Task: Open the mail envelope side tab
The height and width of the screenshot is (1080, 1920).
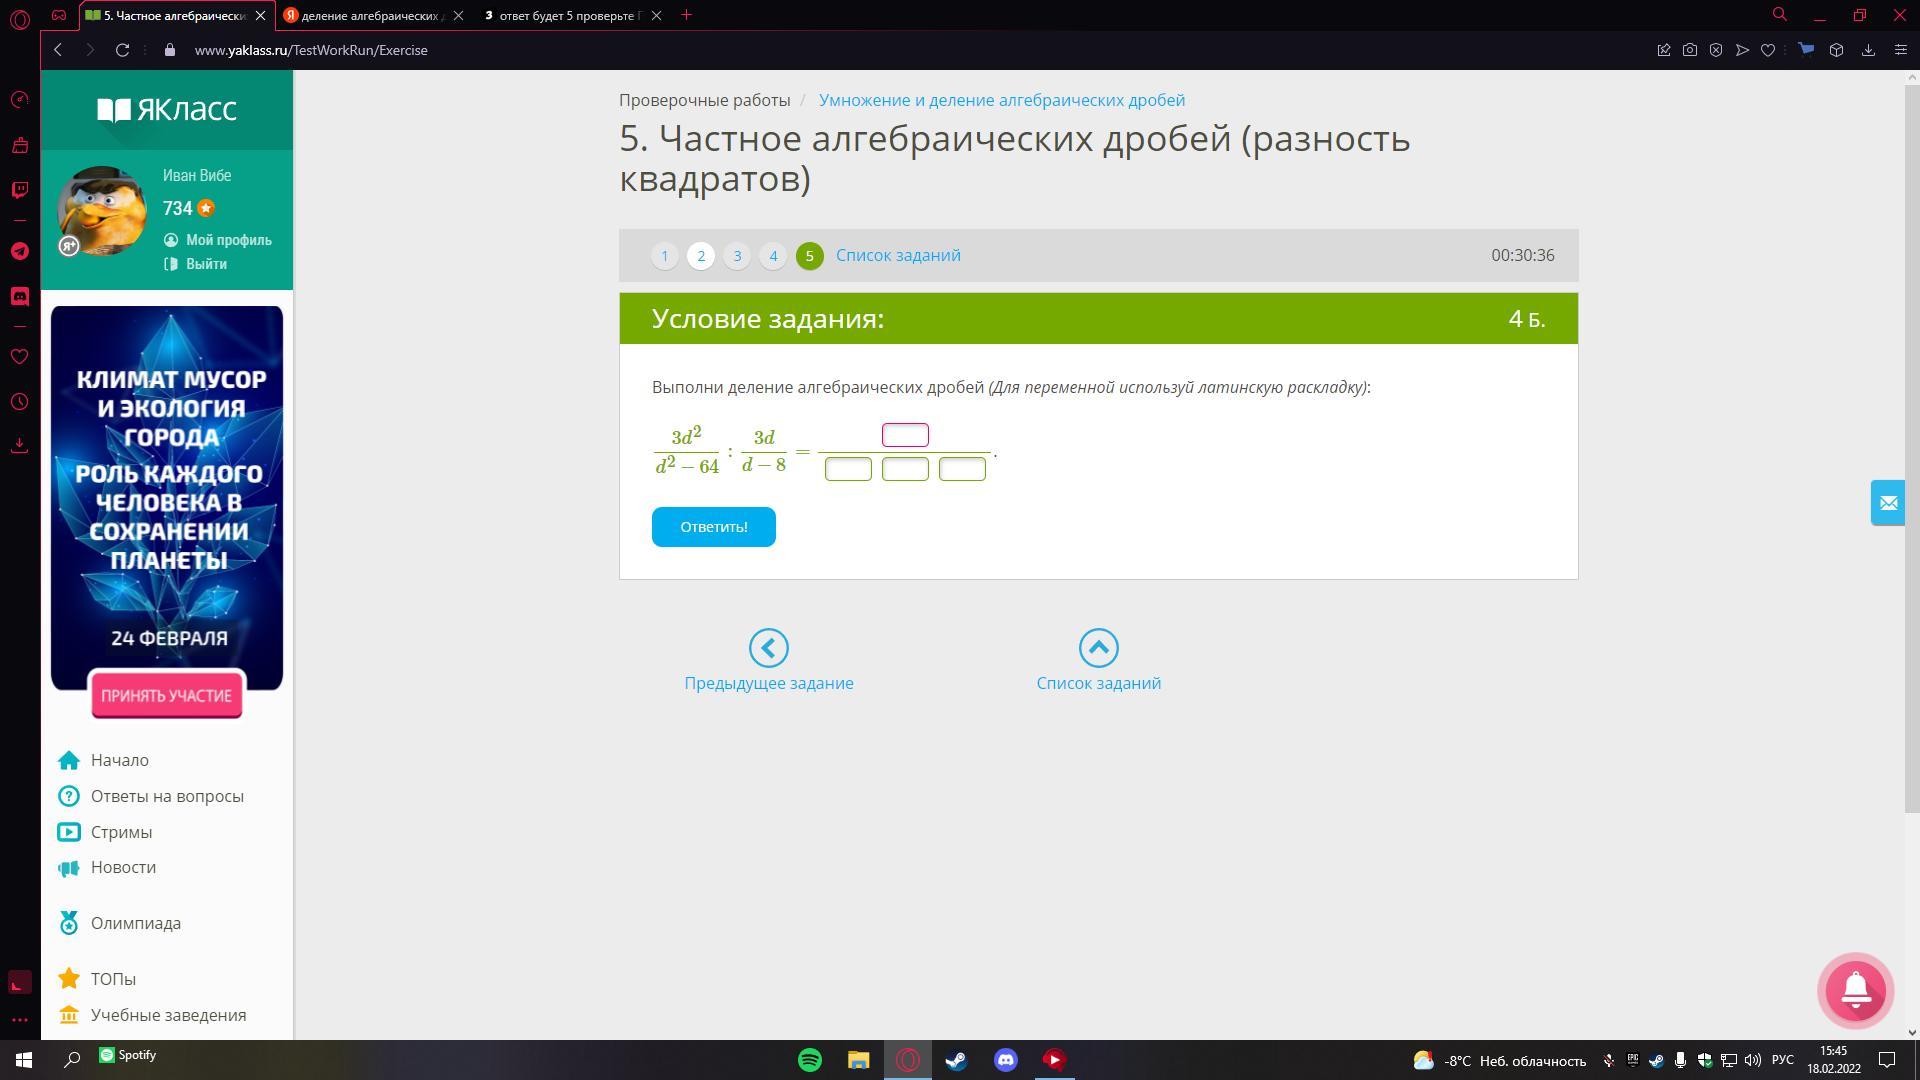Action: coord(1887,503)
